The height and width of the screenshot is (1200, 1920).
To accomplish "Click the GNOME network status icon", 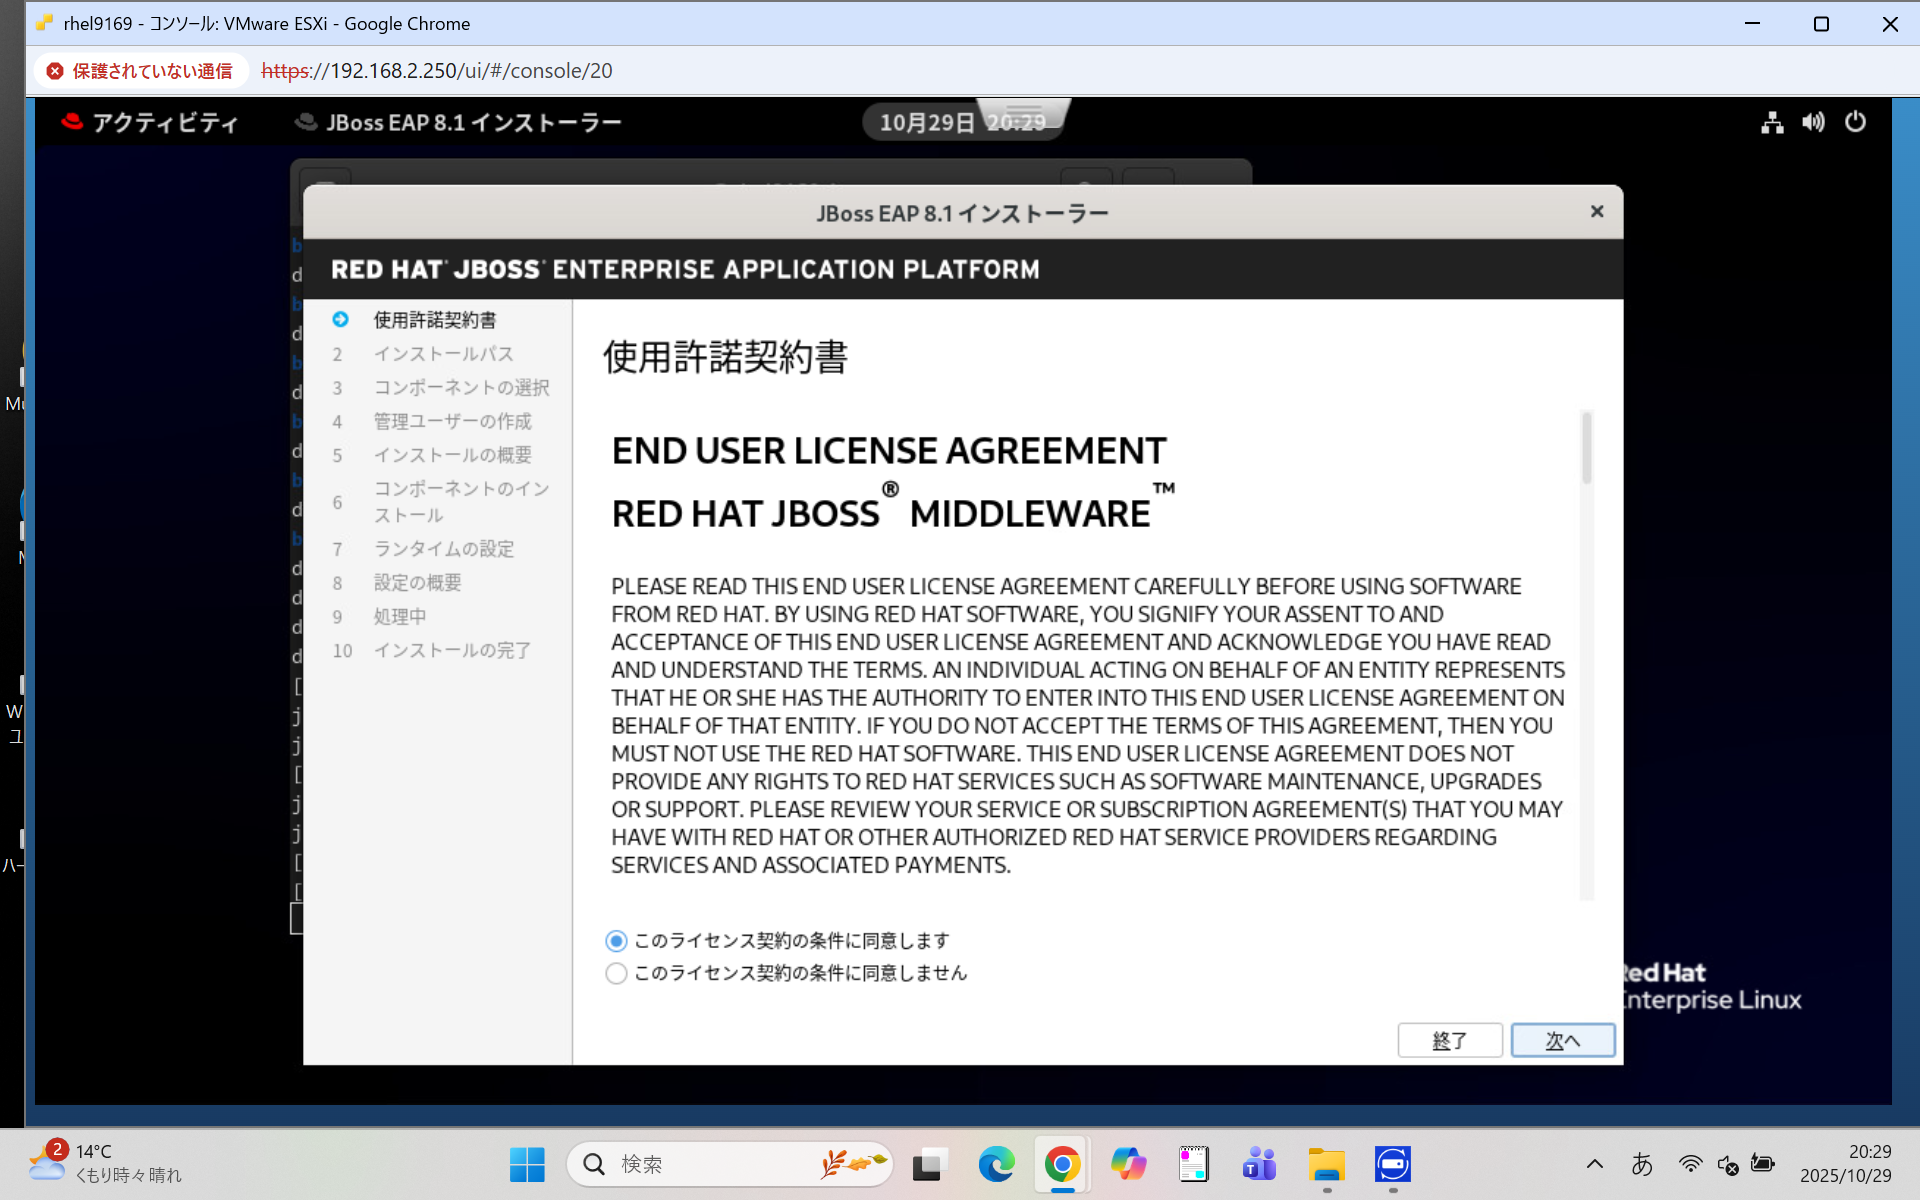I will pyautogui.click(x=1772, y=122).
